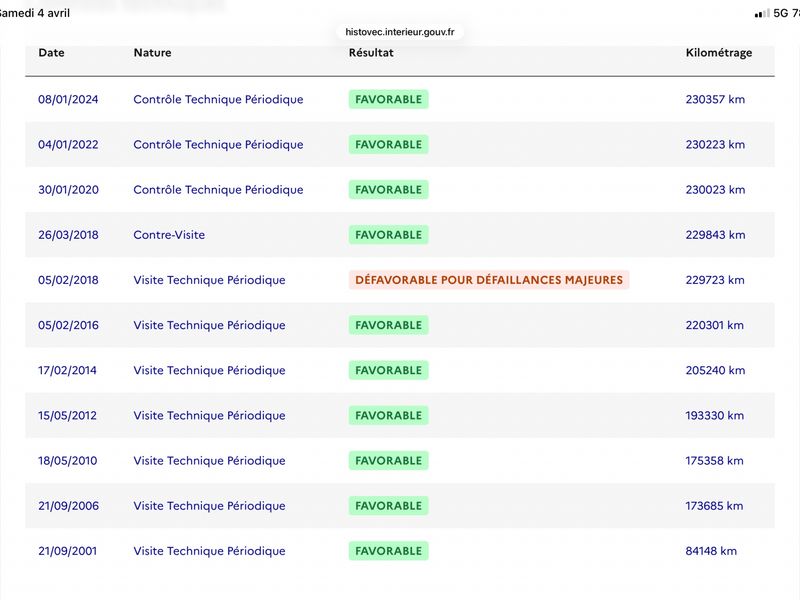The image size is (800, 600).
Task: Select the 229723 km mileage value
Action: point(715,280)
